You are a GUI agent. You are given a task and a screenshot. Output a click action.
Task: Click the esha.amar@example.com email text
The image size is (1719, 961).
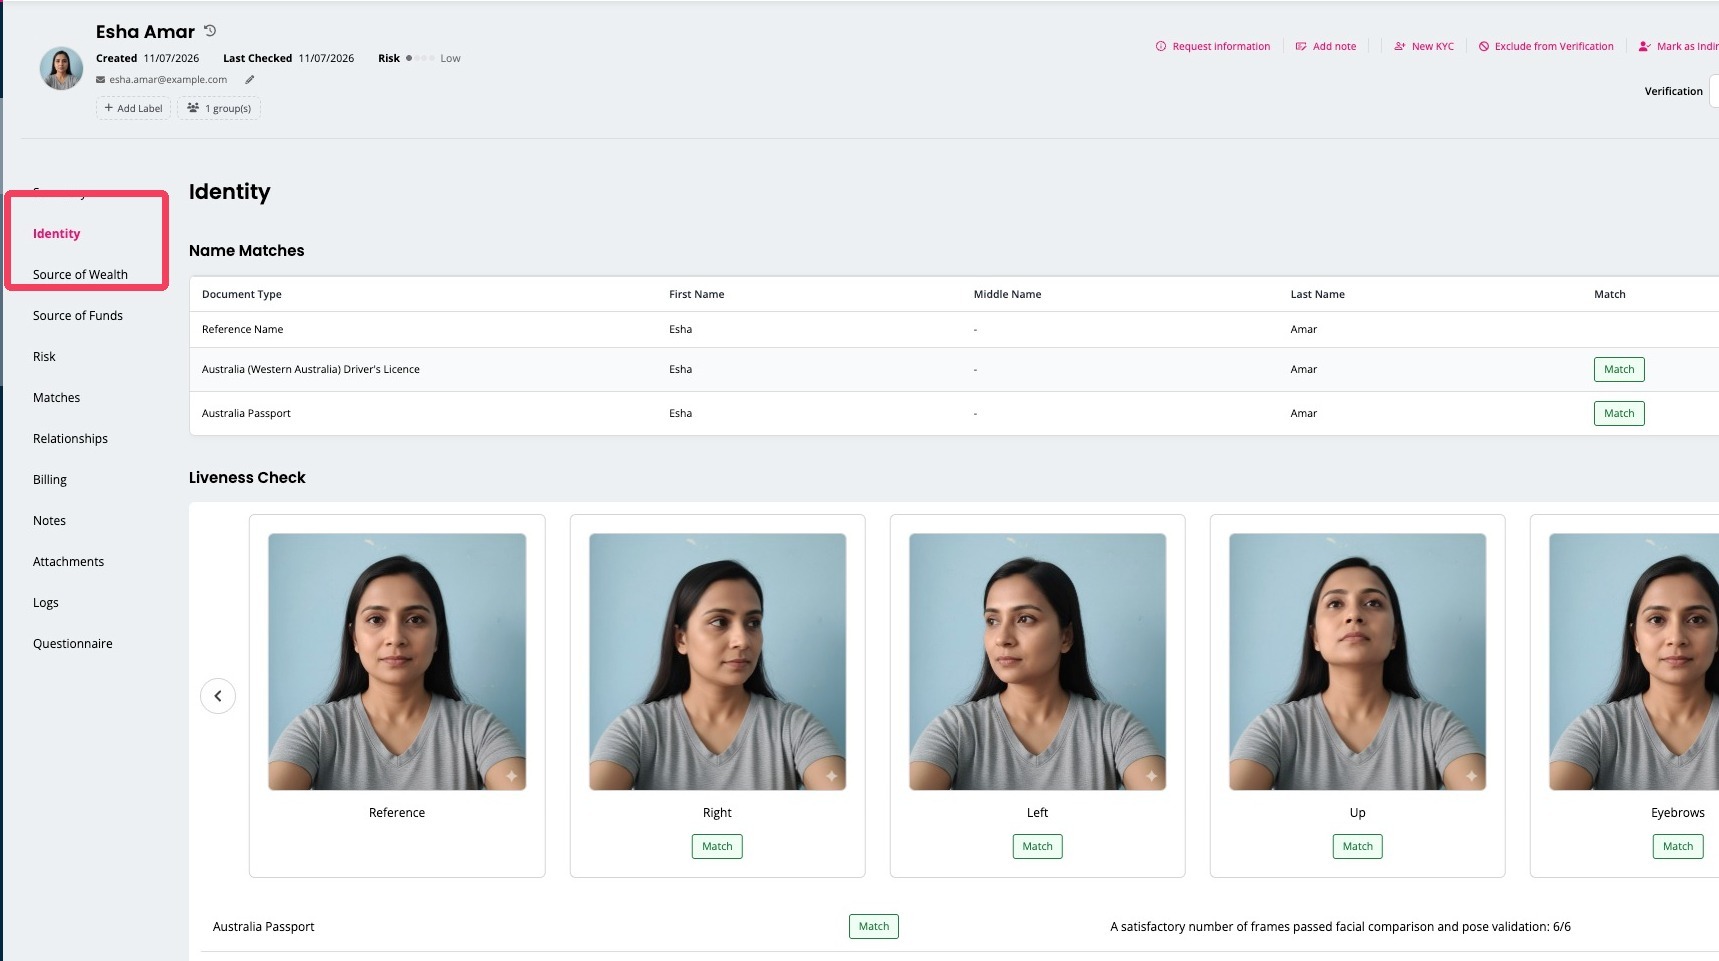tap(168, 80)
